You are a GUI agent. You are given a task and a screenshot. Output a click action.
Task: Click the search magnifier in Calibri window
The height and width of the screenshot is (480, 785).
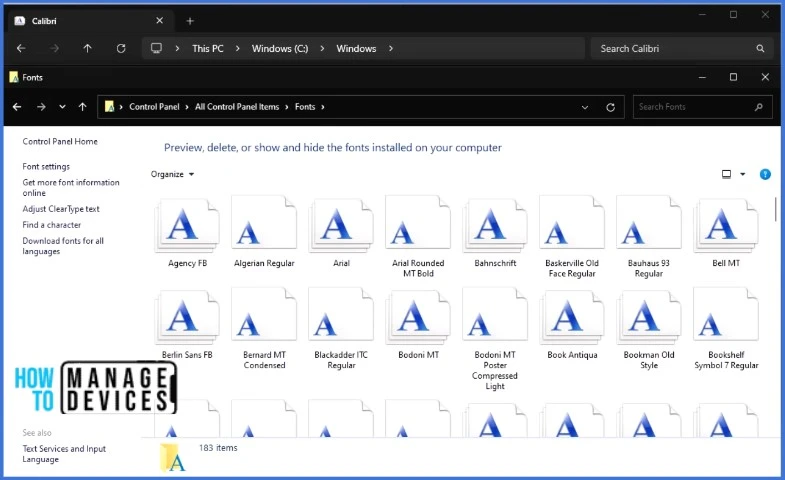coord(760,49)
